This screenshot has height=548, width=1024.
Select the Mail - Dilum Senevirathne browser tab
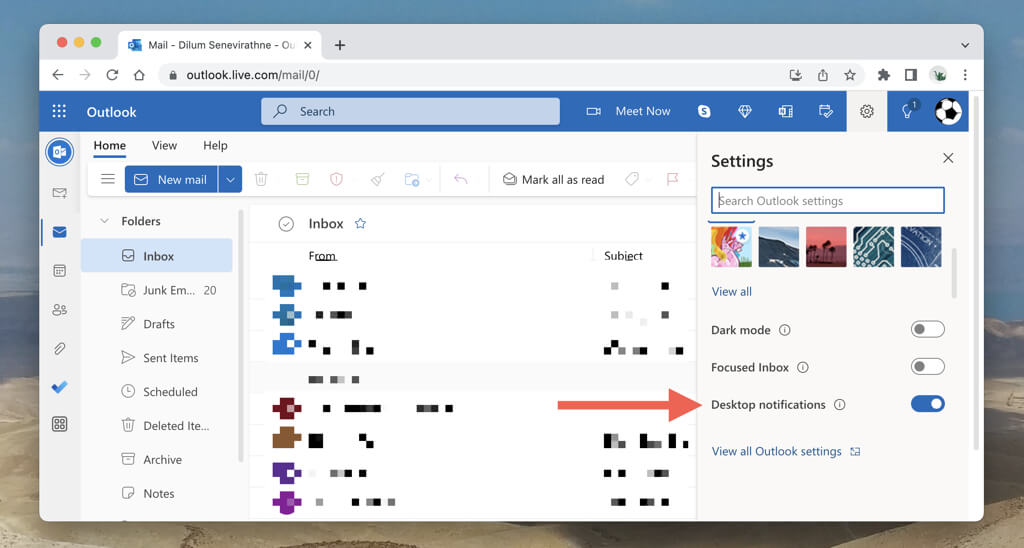(219, 45)
